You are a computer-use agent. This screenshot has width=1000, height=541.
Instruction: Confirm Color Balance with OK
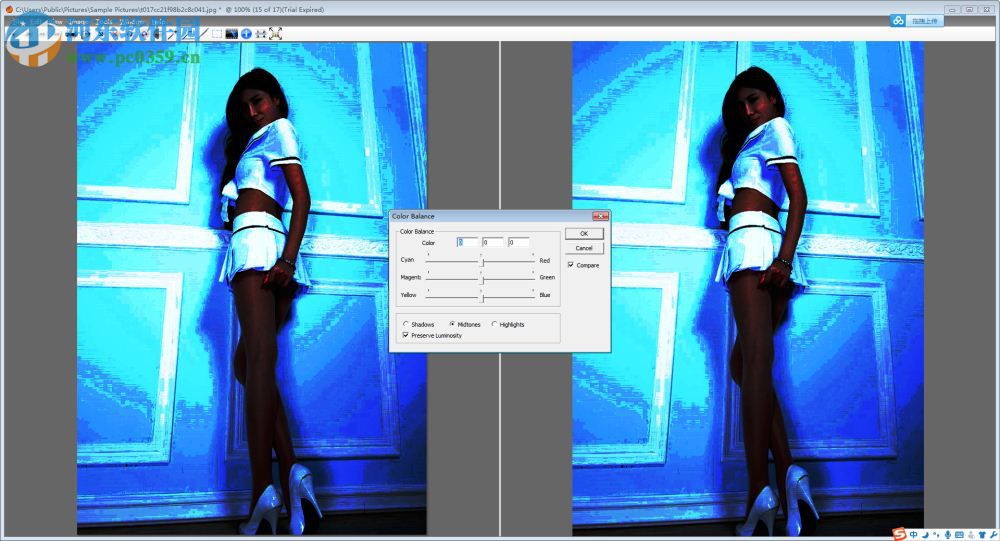[584, 233]
